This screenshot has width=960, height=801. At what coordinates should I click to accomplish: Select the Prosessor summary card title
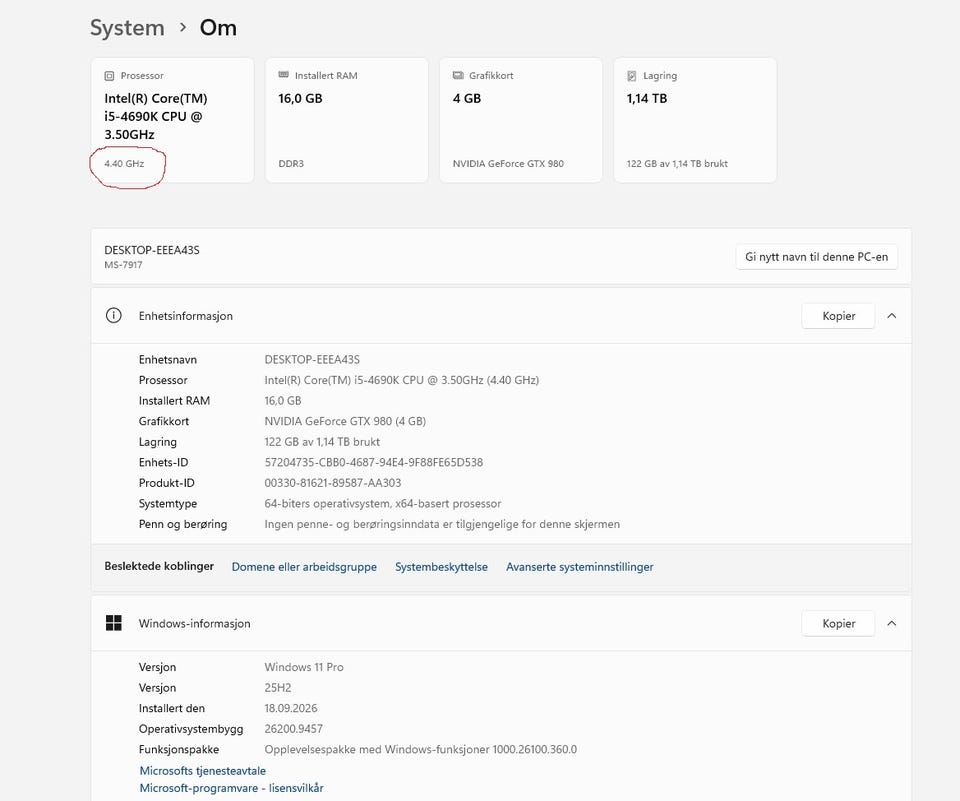pyautogui.click(x=142, y=76)
